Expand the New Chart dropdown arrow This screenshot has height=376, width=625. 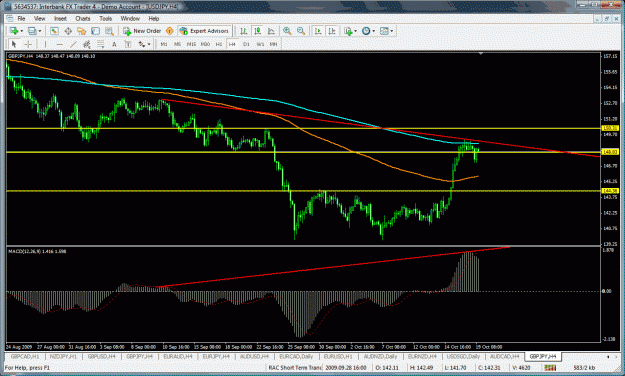(x=22, y=31)
